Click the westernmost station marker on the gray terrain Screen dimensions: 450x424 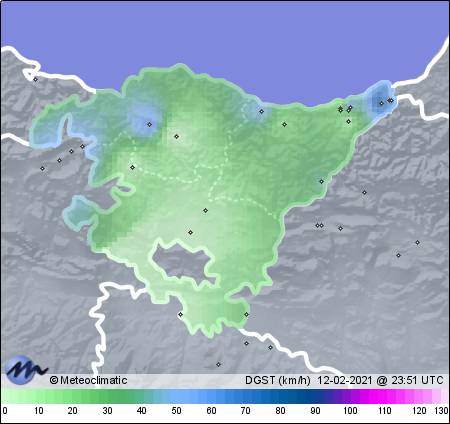[x=42, y=168]
